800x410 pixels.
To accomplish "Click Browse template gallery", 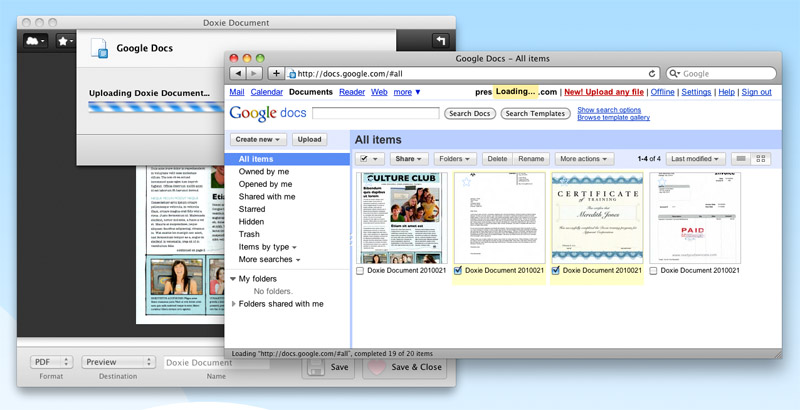I will pos(613,117).
